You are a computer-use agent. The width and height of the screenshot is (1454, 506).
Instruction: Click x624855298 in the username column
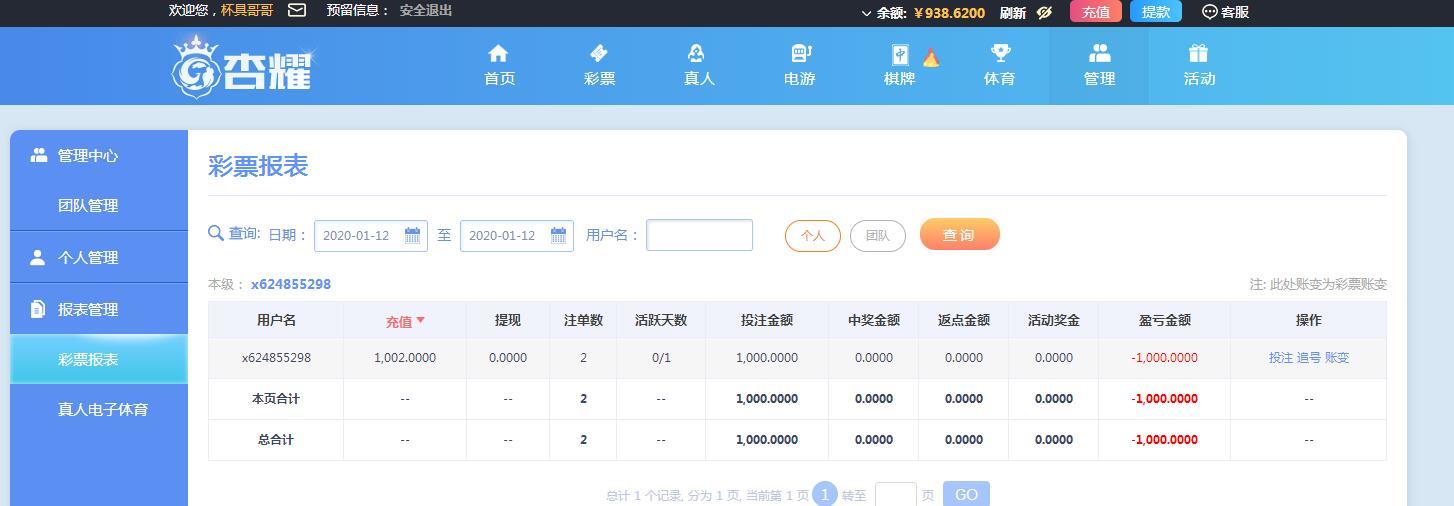pyautogui.click(x=276, y=358)
